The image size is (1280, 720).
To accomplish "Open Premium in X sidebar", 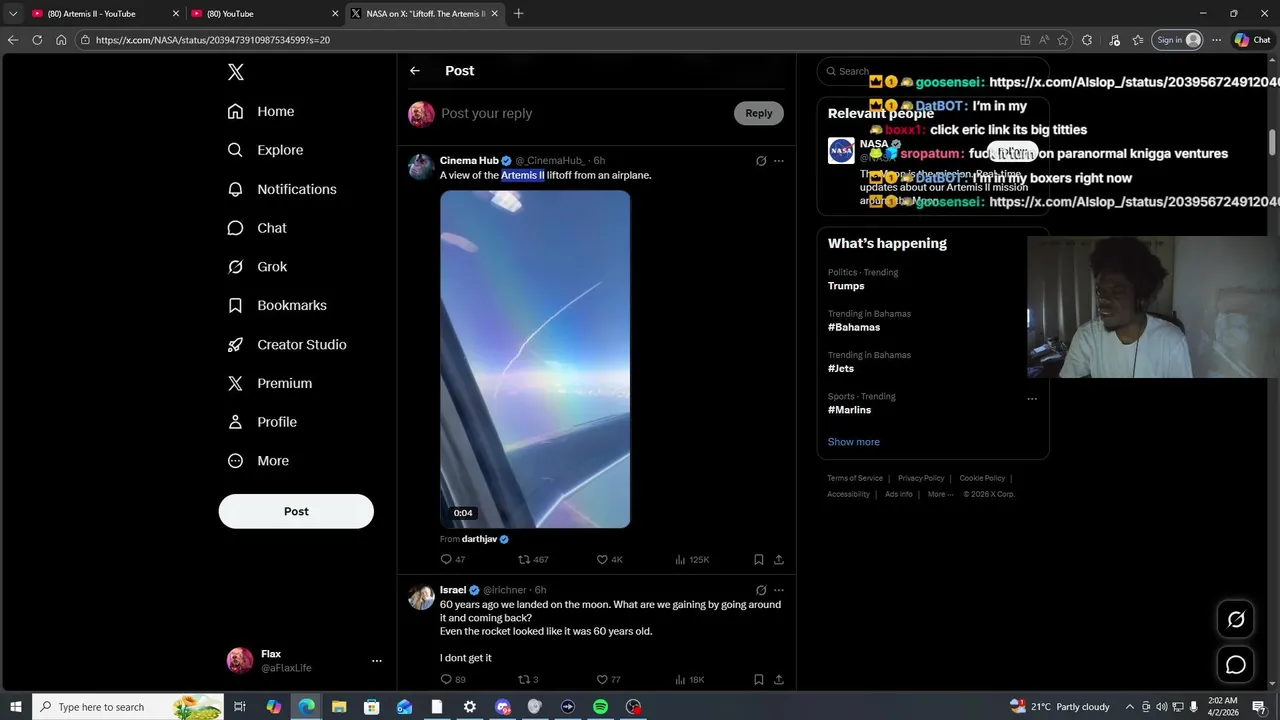I will click(x=270, y=383).
